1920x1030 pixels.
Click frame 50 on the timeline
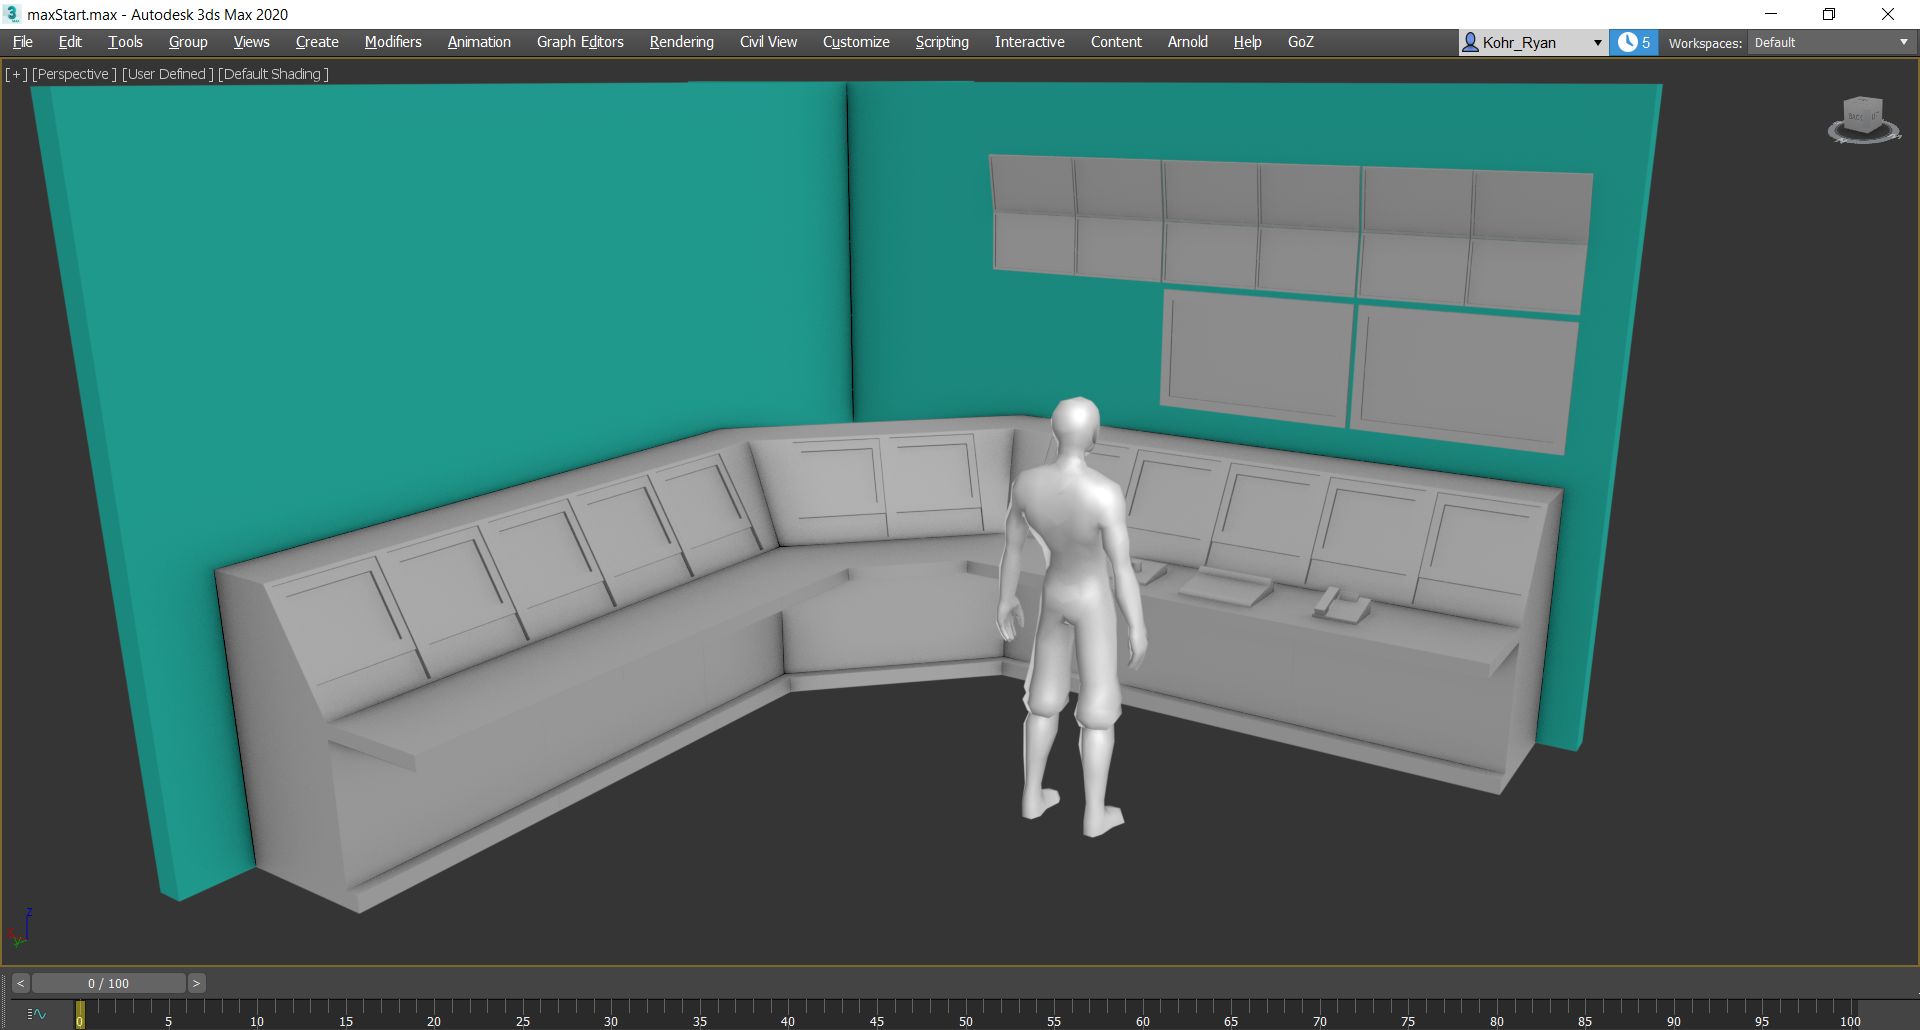966,1014
